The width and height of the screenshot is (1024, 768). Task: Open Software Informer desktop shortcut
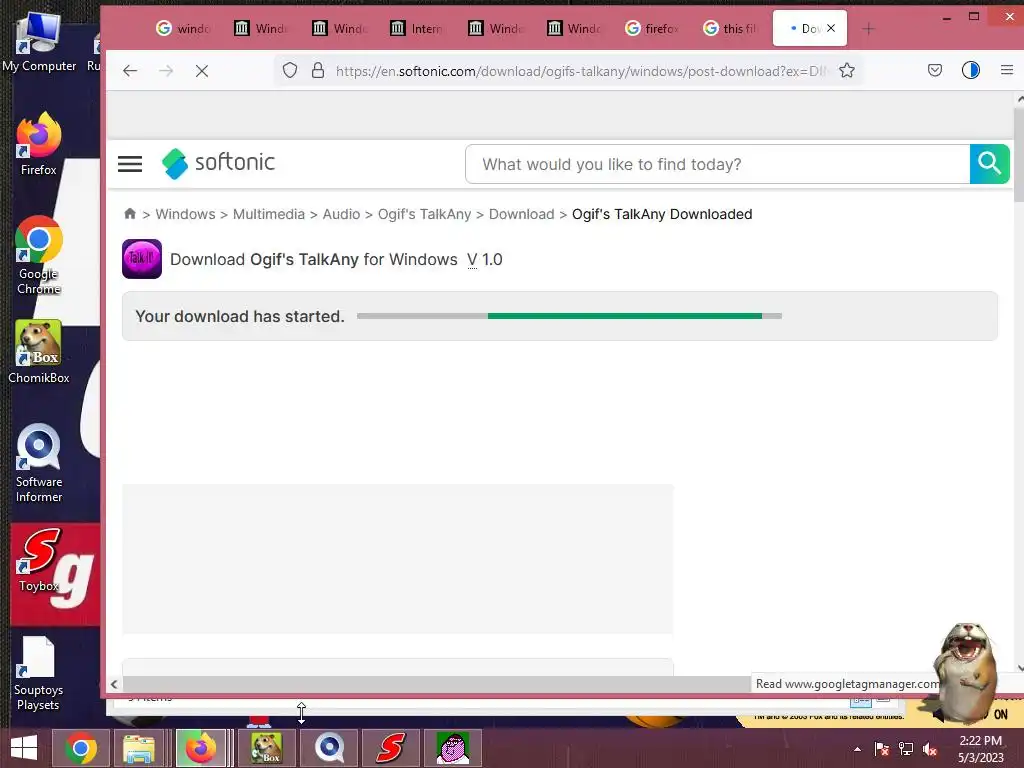coord(39,463)
